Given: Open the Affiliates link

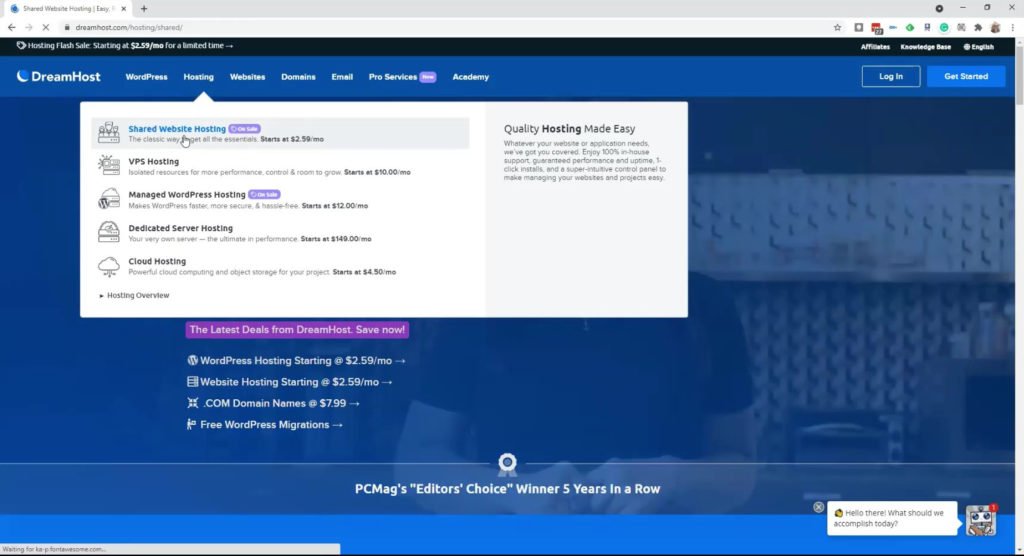Looking at the screenshot, I should pos(875,47).
